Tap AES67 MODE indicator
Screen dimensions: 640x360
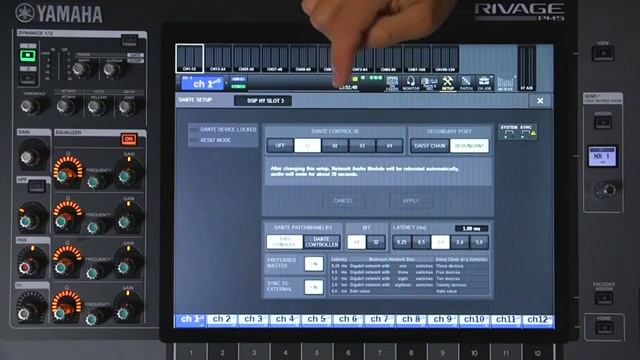(x=211, y=140)
